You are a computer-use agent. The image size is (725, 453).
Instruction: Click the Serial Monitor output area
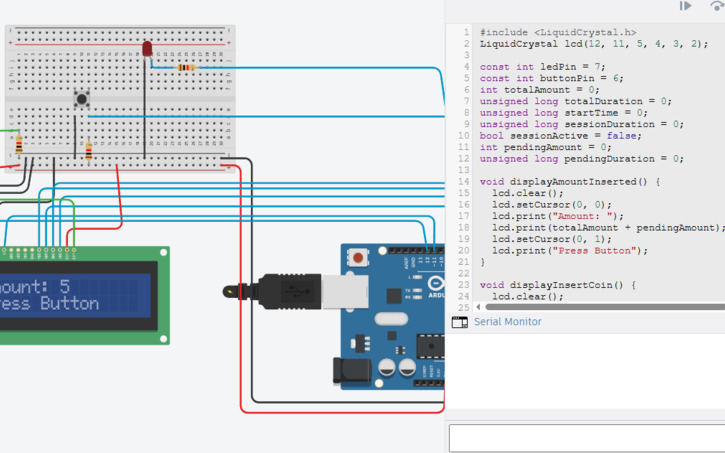coord(585,371)
